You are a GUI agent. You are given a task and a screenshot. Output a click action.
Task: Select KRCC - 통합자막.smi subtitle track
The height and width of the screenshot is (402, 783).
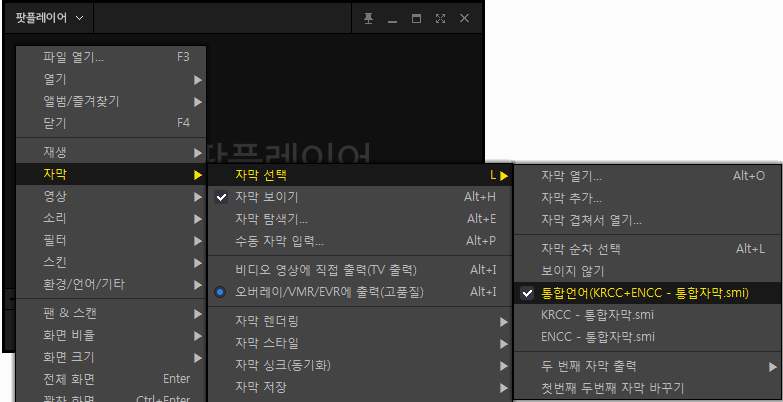point(597,315)
